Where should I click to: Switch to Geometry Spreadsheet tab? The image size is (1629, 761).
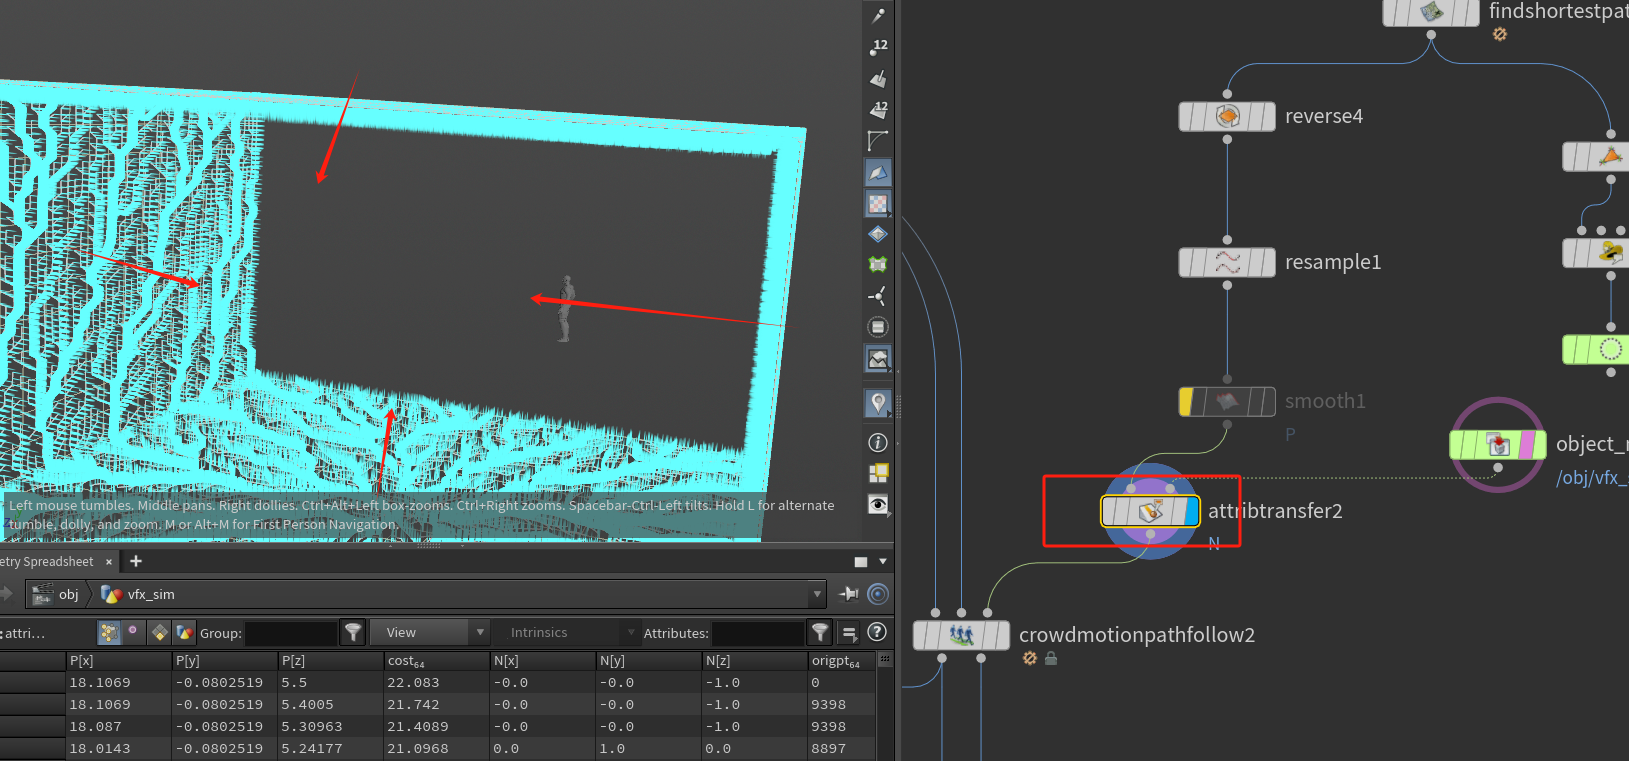click(x=47, y=562)
